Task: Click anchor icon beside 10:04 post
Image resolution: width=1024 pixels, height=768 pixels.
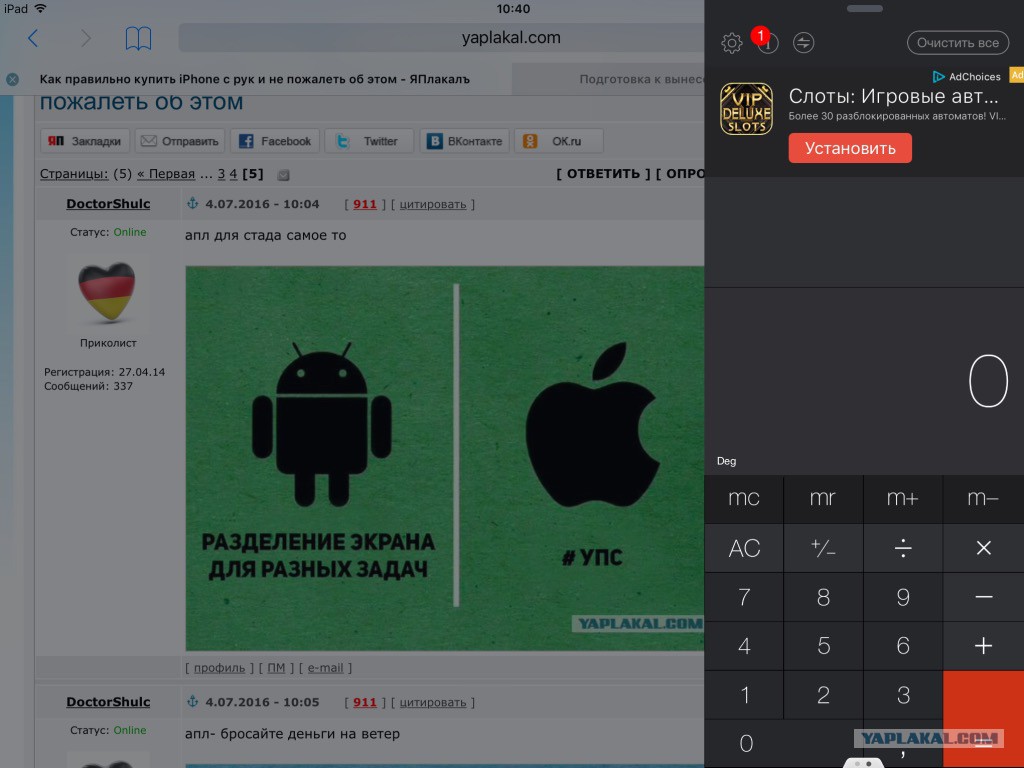Action: 193,204
